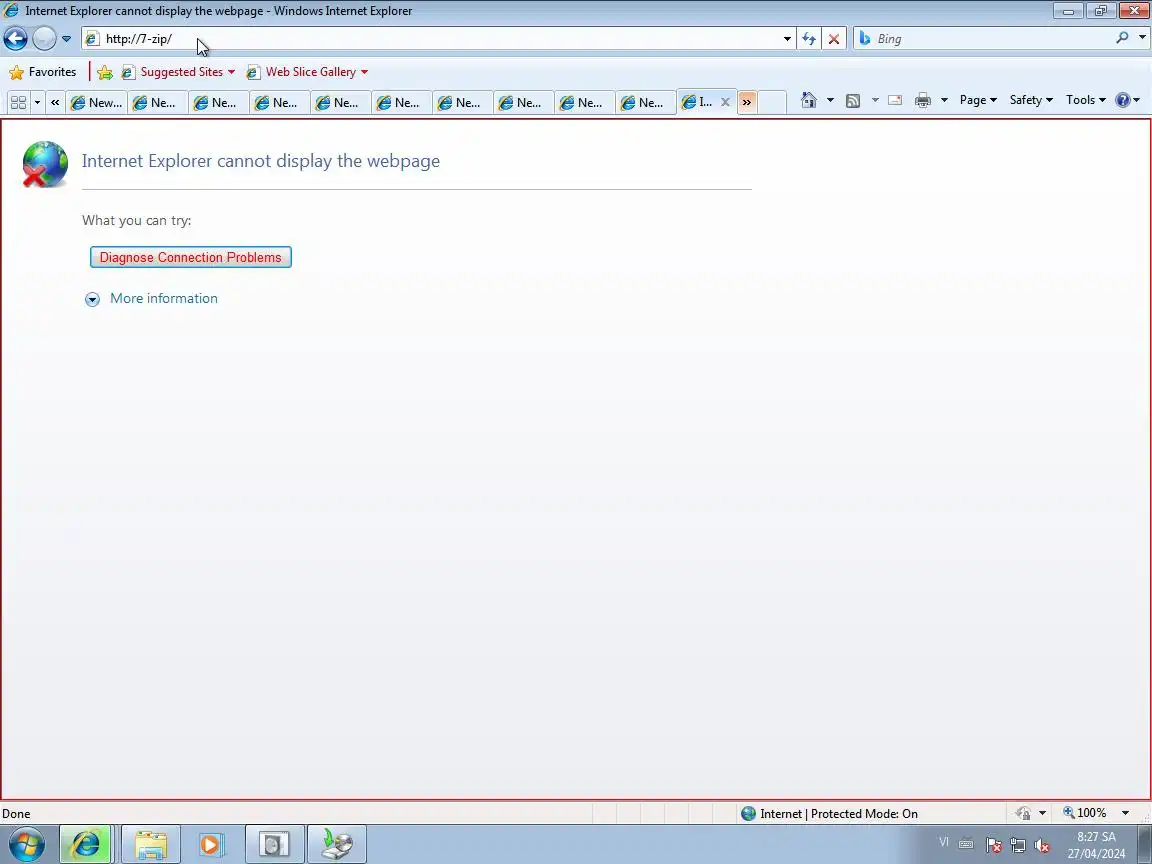
Task: Click the red Stop loading icon
Action: [834, 39]
